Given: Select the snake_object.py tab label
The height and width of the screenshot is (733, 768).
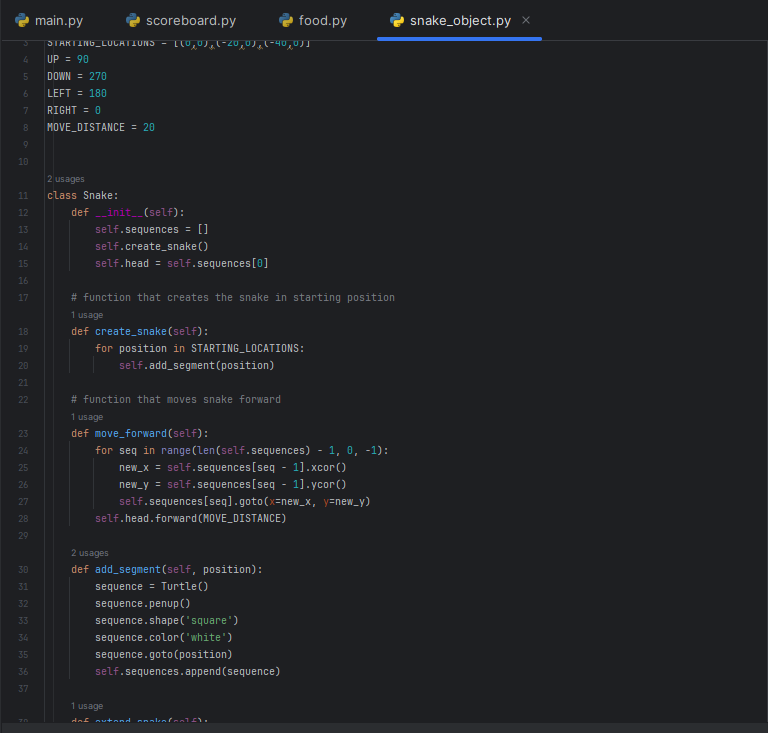Looking at the screenshot, I should click(460, 20).
